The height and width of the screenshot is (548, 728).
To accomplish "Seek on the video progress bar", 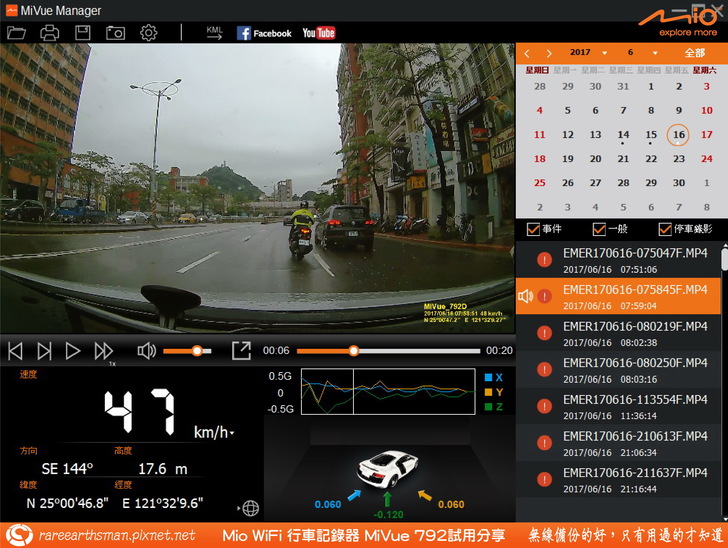I will click(x=388, y=351).
